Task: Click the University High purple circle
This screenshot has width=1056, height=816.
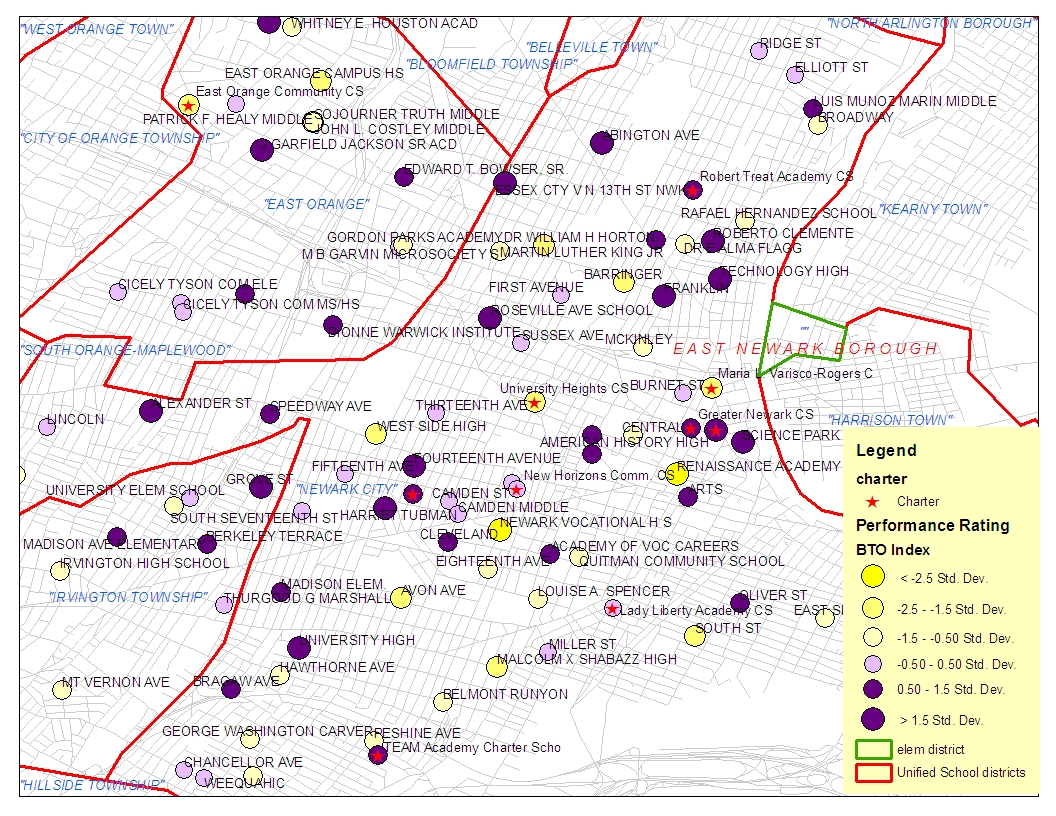Action: point(299,648)
